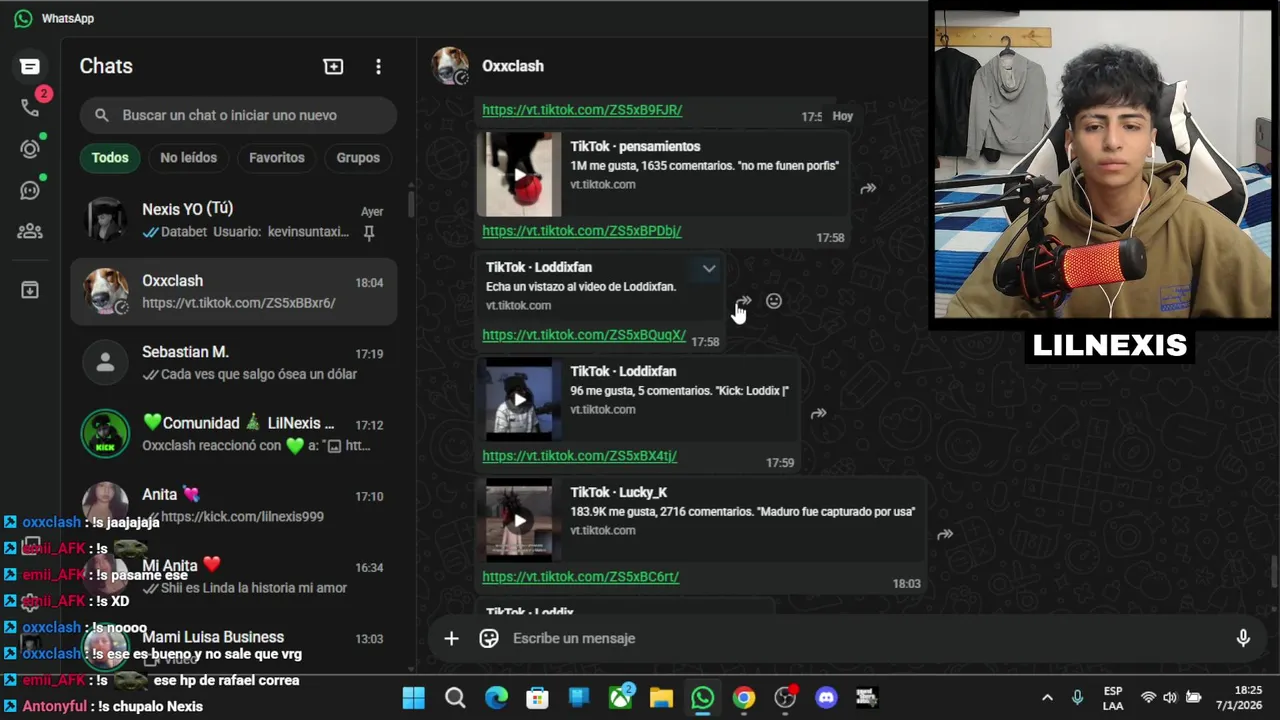This screenshot has height=720, width=1280.
Task: Open the Calls tab with badge
Action: [32, 106]
